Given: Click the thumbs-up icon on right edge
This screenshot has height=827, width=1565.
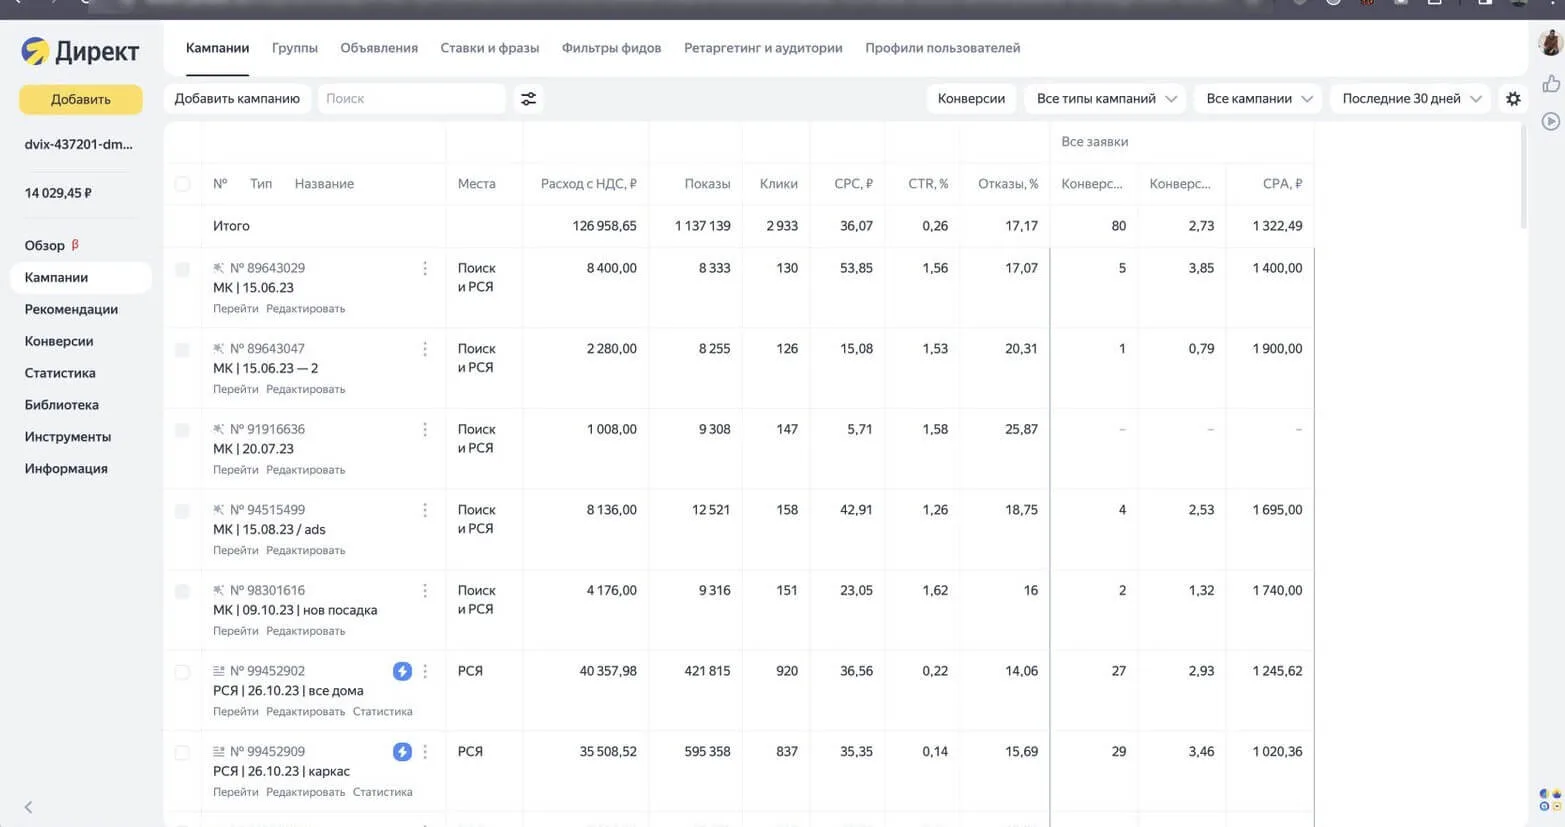Looking at the screenshot, I should click(x=1551, y=84).
